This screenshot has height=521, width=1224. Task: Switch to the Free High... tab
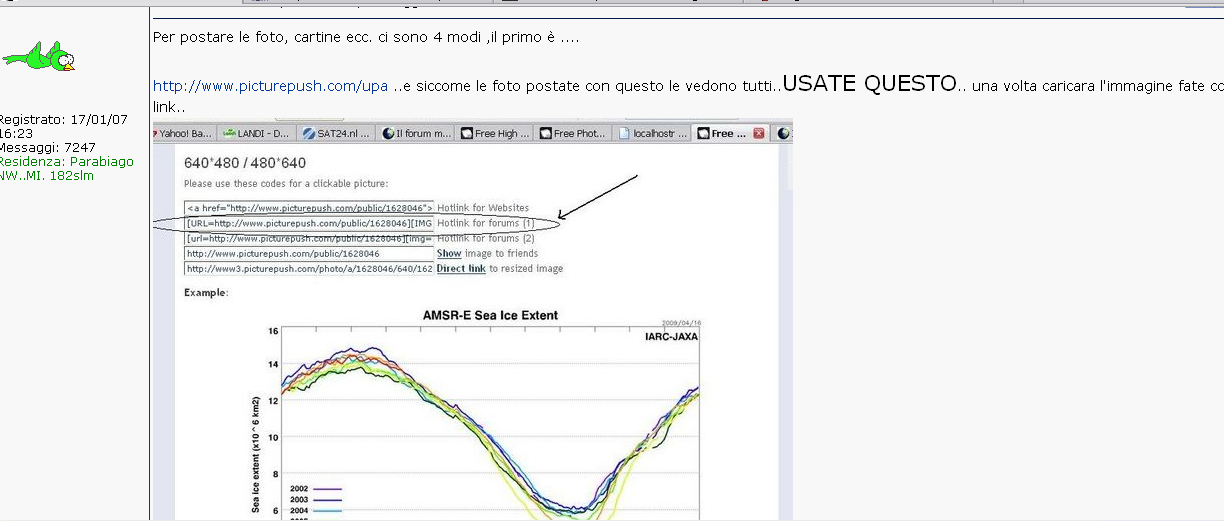click(x=501, y=133)
